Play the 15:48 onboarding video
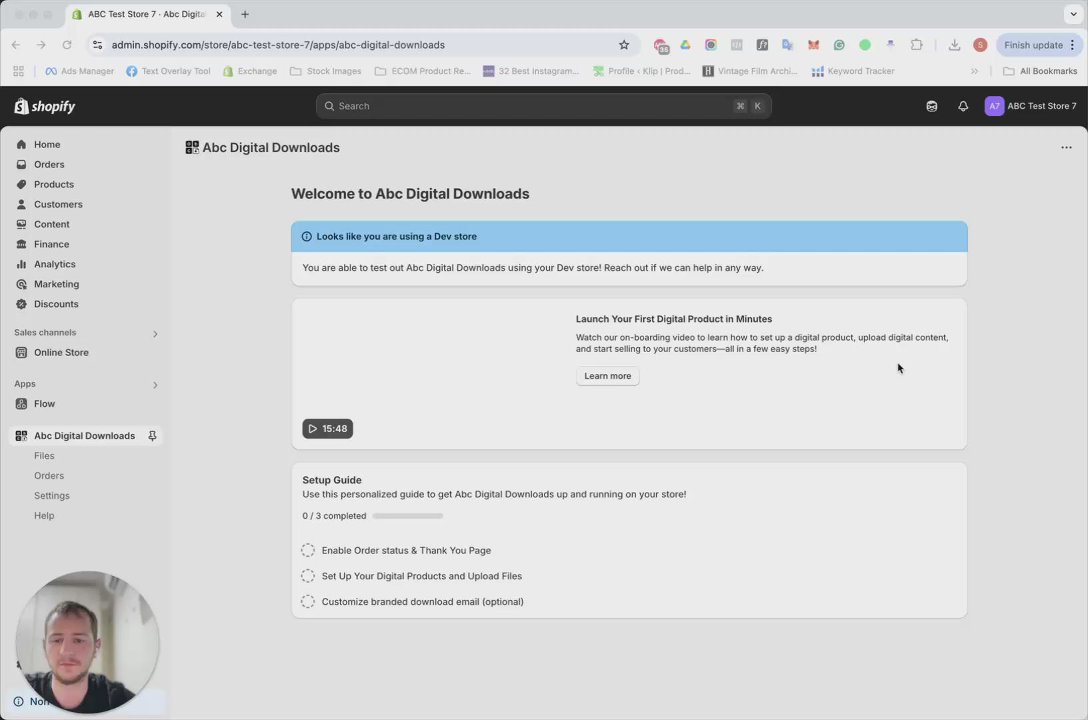 (328, 429)
